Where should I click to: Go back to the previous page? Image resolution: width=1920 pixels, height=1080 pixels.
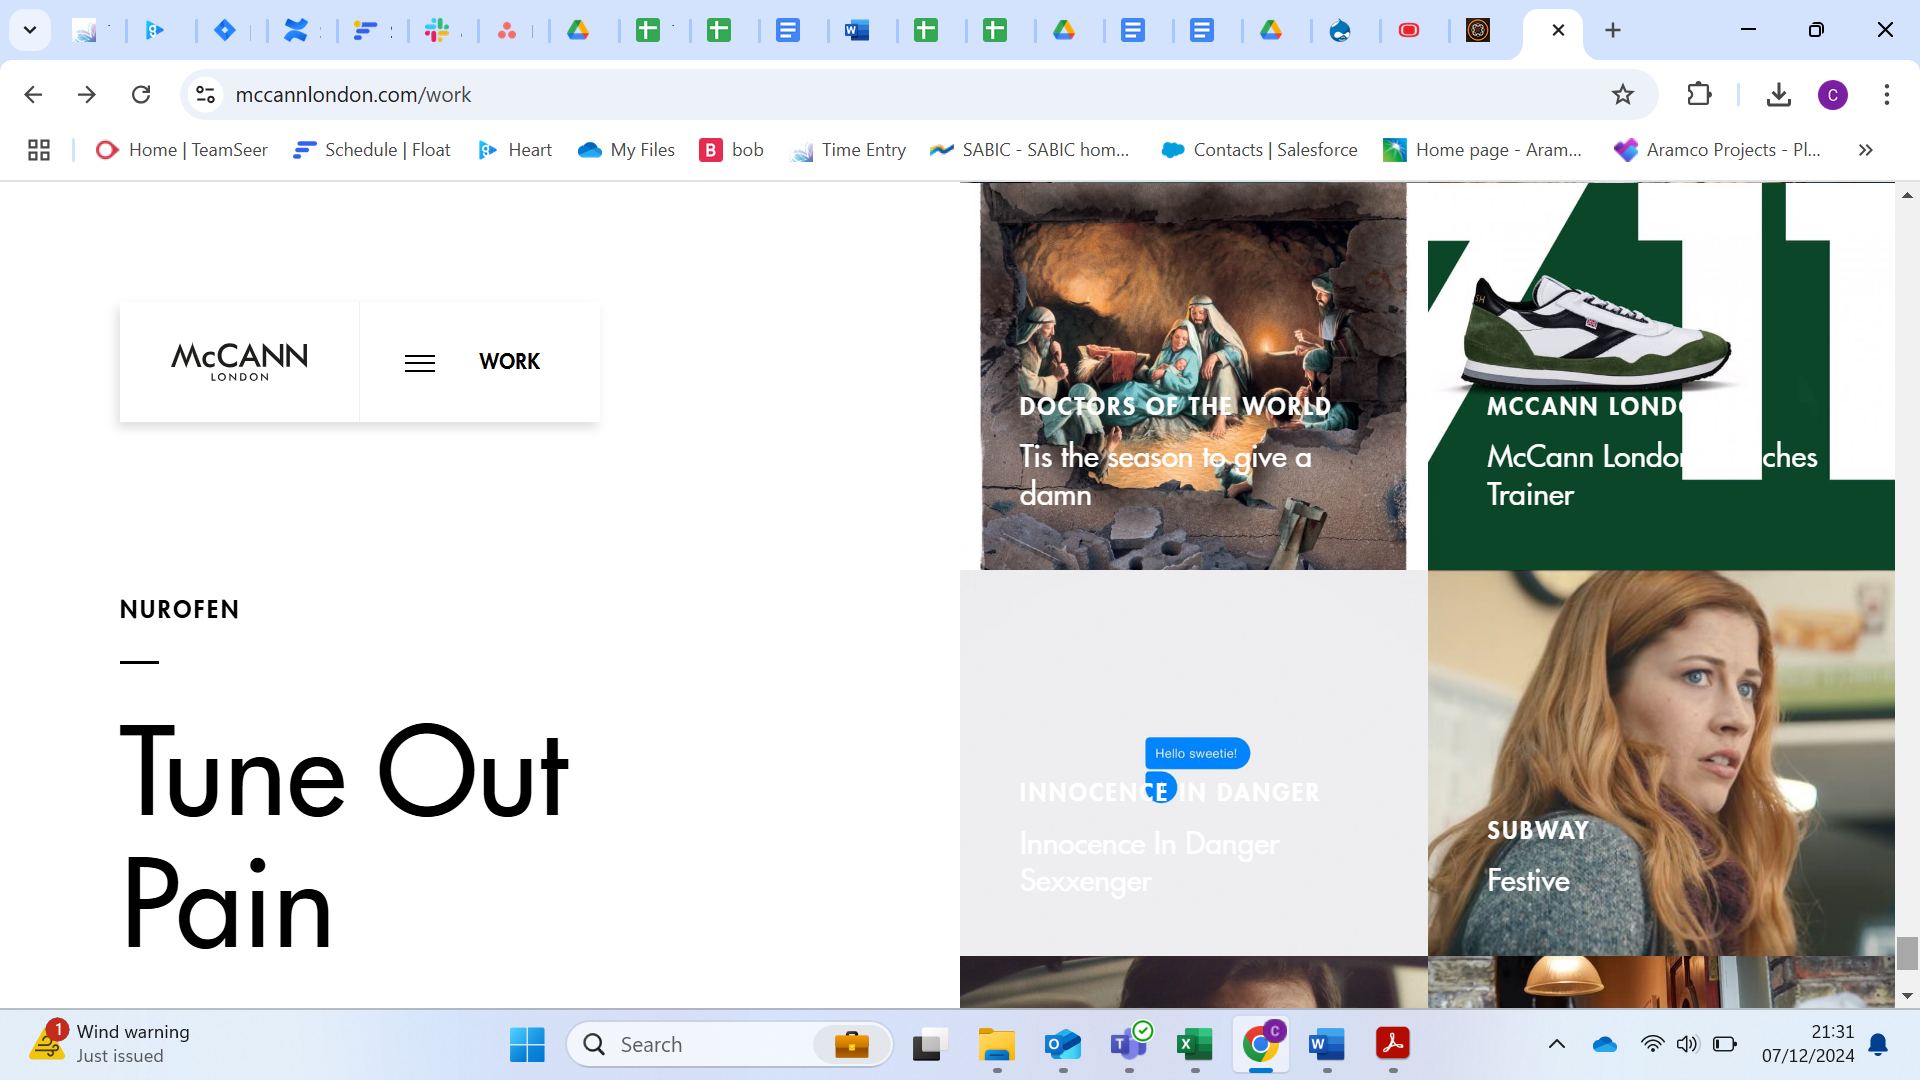pos(33,94)
